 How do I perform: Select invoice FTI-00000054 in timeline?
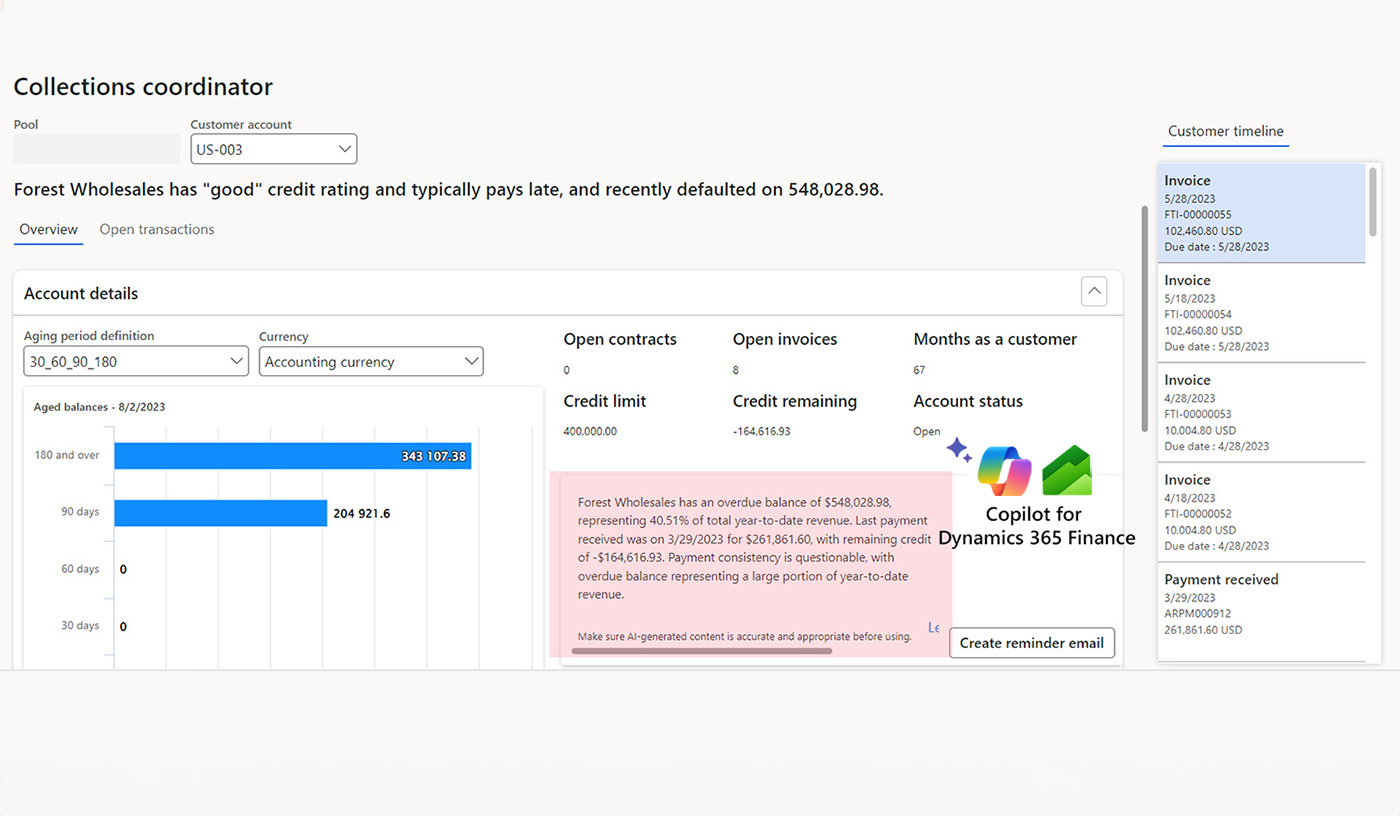(1262, 313)
